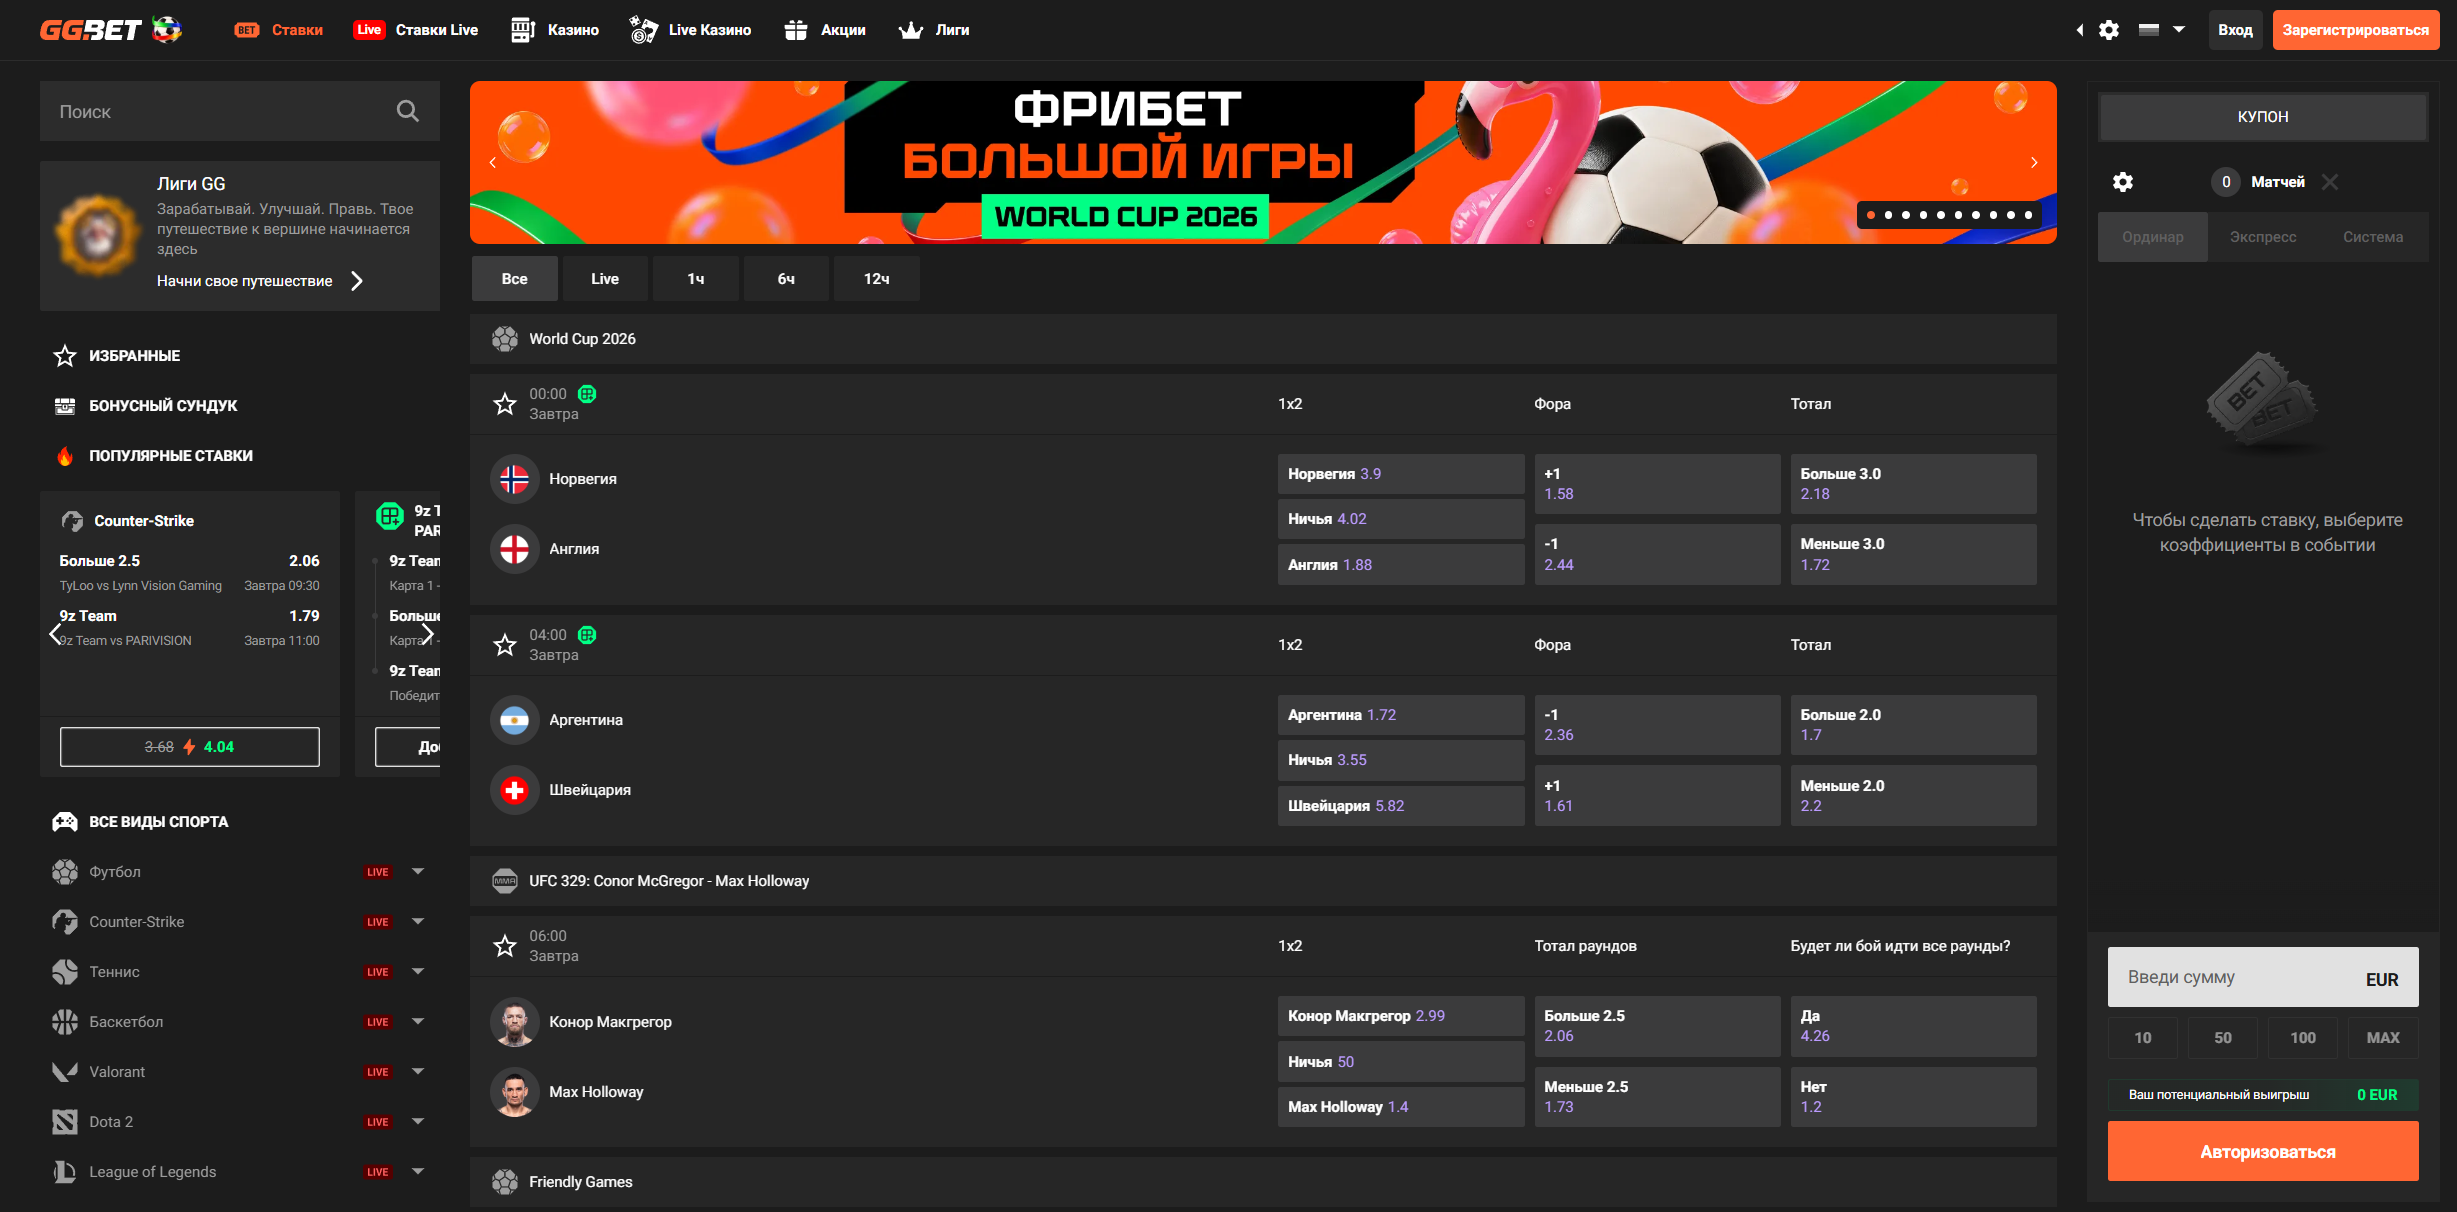The width and height of the screenshot is (2457, 1212).
Task: Click bet builder icon next to 04:00
Action: pyautogui.click(x=588, y=635)
